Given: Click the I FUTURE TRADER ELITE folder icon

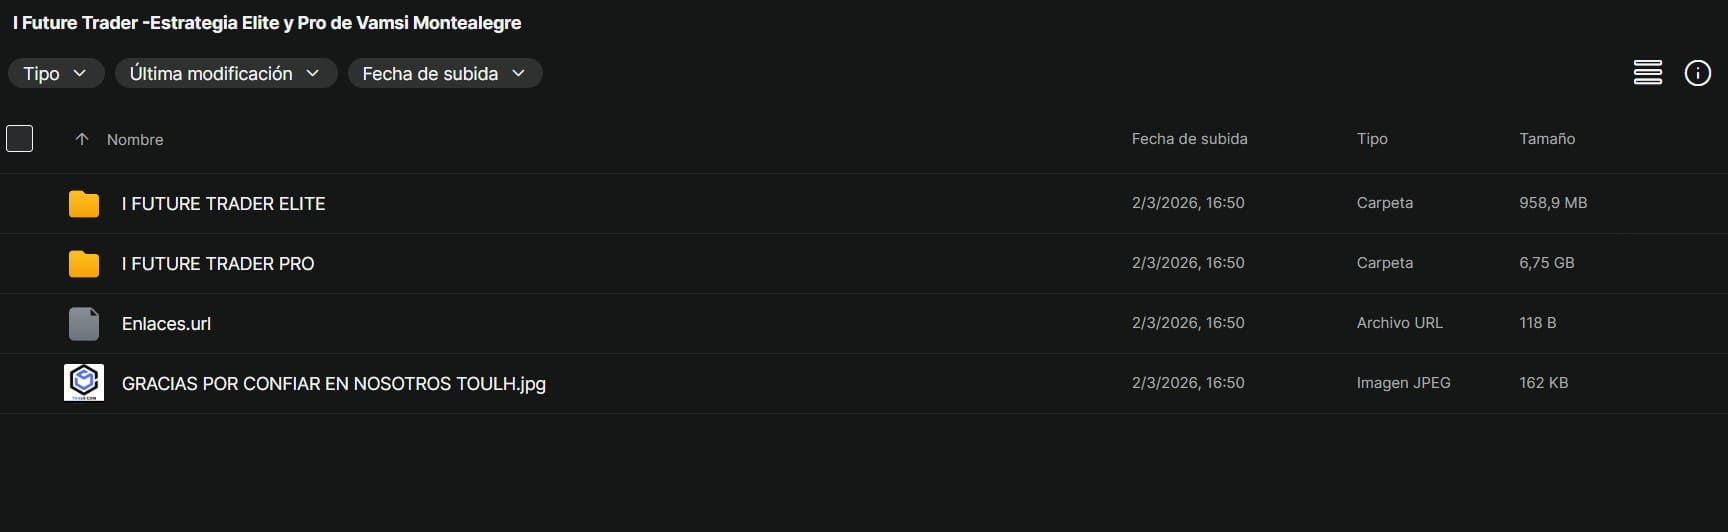Looking at the screenshot, I should [84, 204].
